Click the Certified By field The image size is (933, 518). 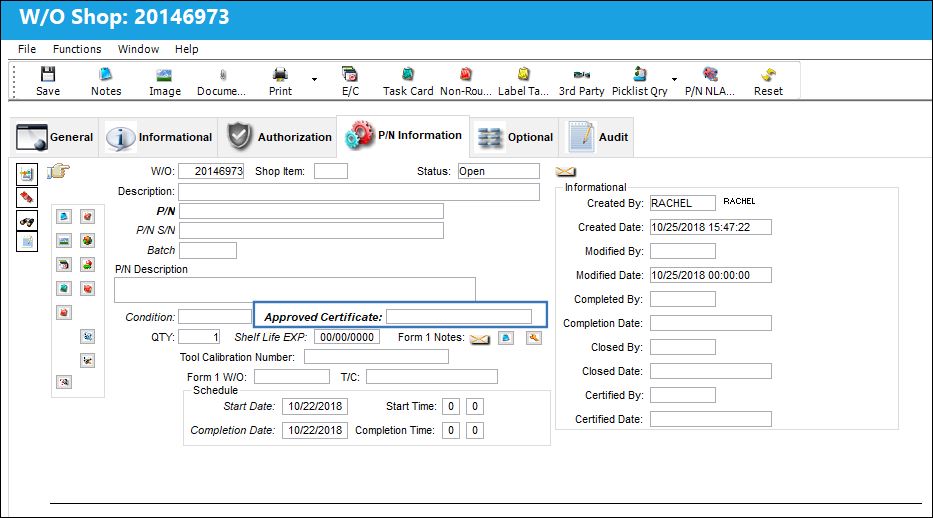682,395
